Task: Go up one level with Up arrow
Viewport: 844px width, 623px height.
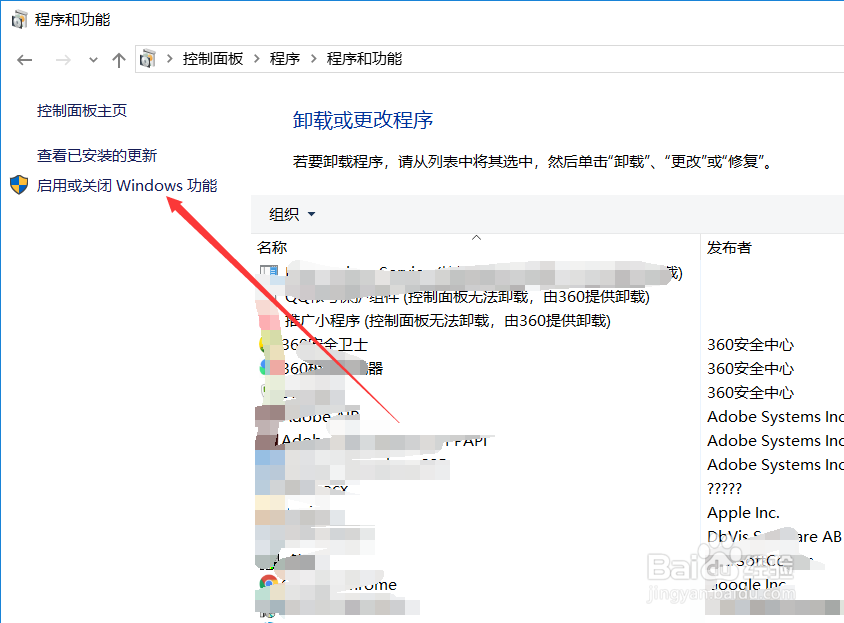Action: click(118, 60)
